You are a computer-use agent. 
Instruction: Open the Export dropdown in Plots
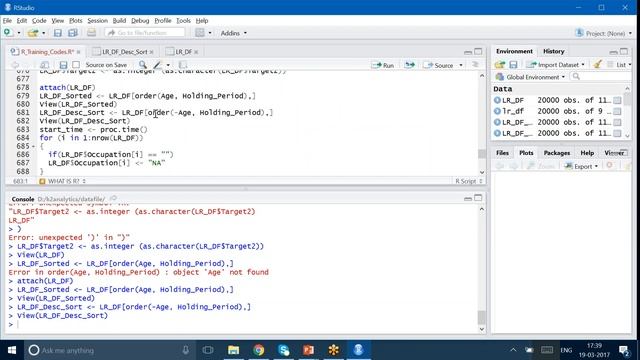pyautogui.click(x=581, y=166)
